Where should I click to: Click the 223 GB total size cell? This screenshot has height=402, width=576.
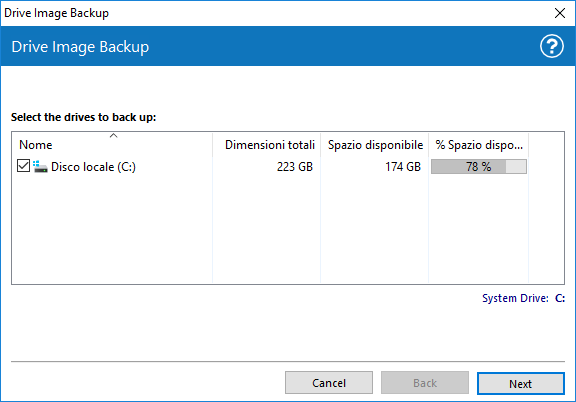pos(295,167)
